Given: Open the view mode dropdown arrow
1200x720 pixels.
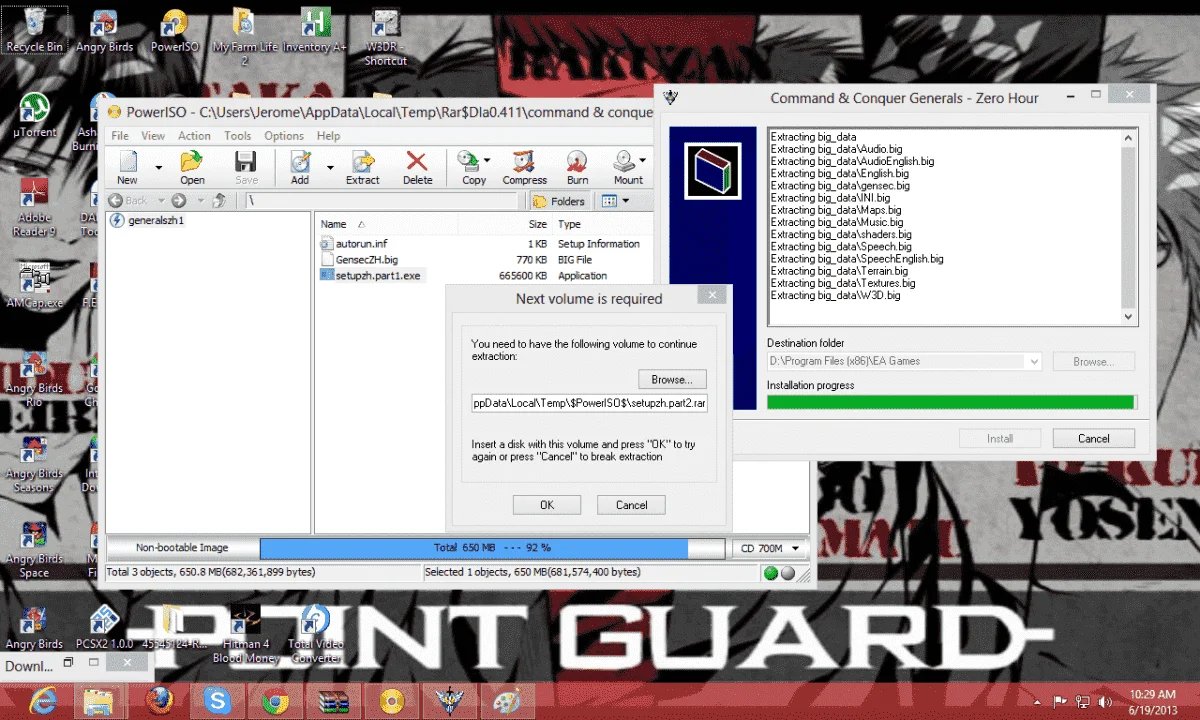Looking at the screenshot, I should click(626, 201).
